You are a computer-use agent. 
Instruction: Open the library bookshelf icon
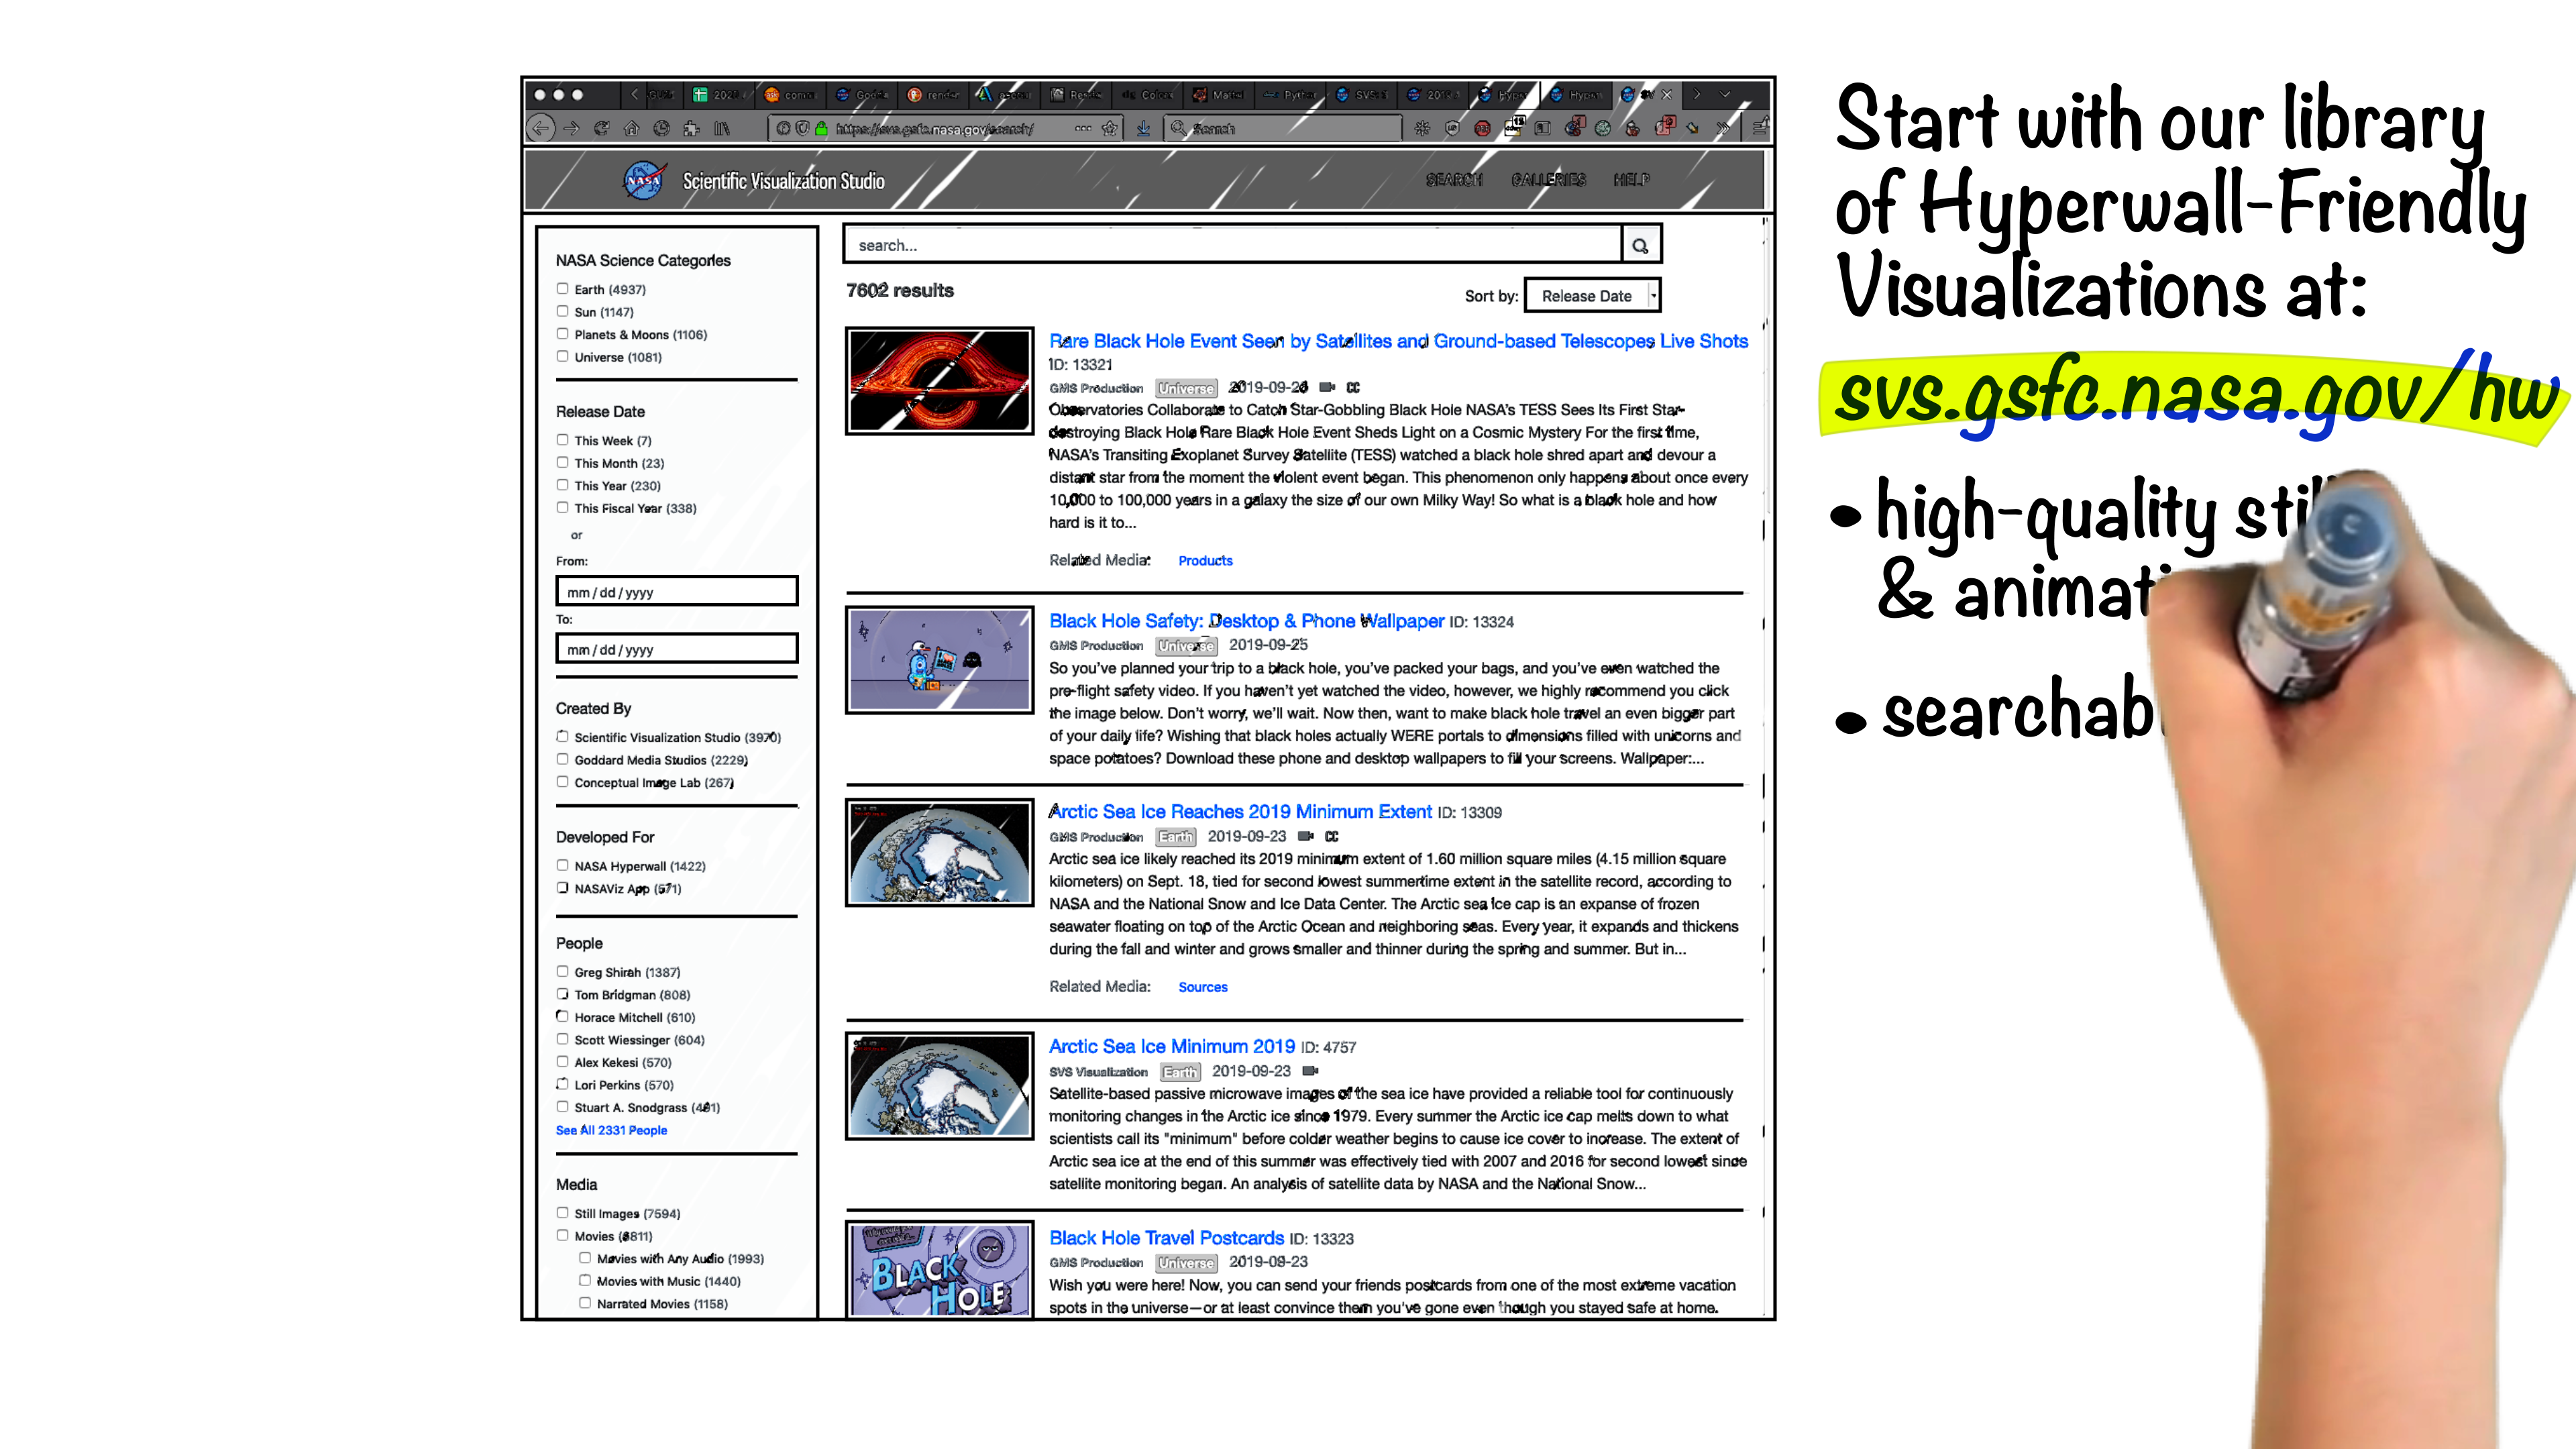[722, 128]
